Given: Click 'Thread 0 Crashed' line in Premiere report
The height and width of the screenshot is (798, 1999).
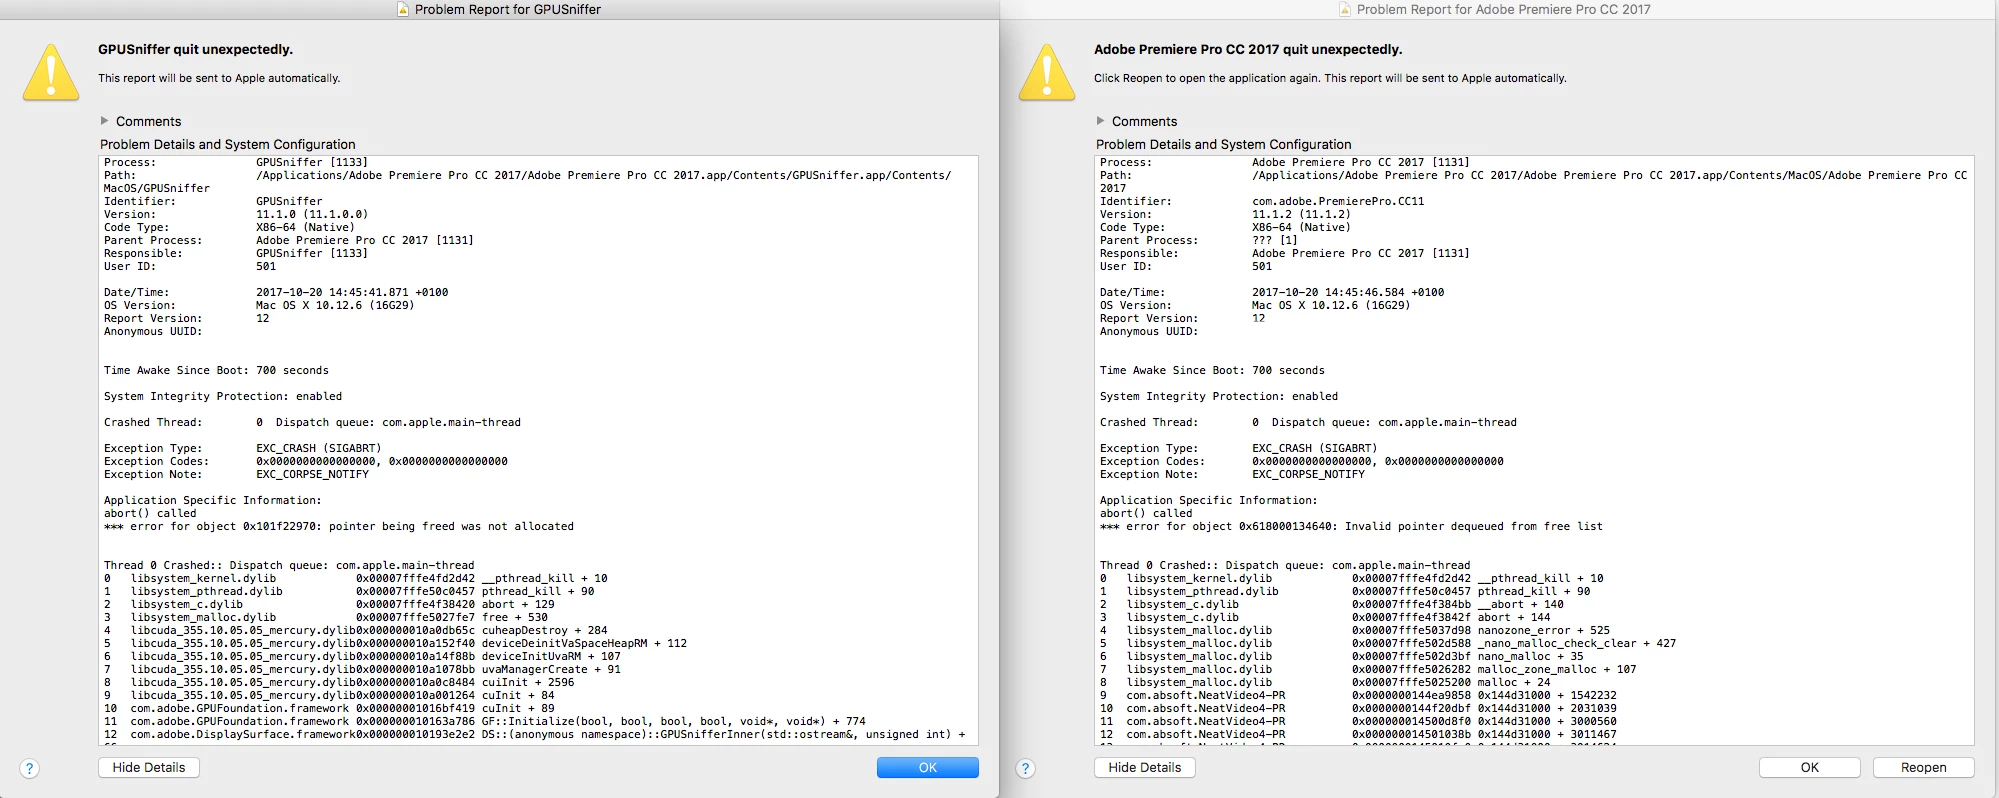Looking at the screenshot, I should coord(1285,565).
